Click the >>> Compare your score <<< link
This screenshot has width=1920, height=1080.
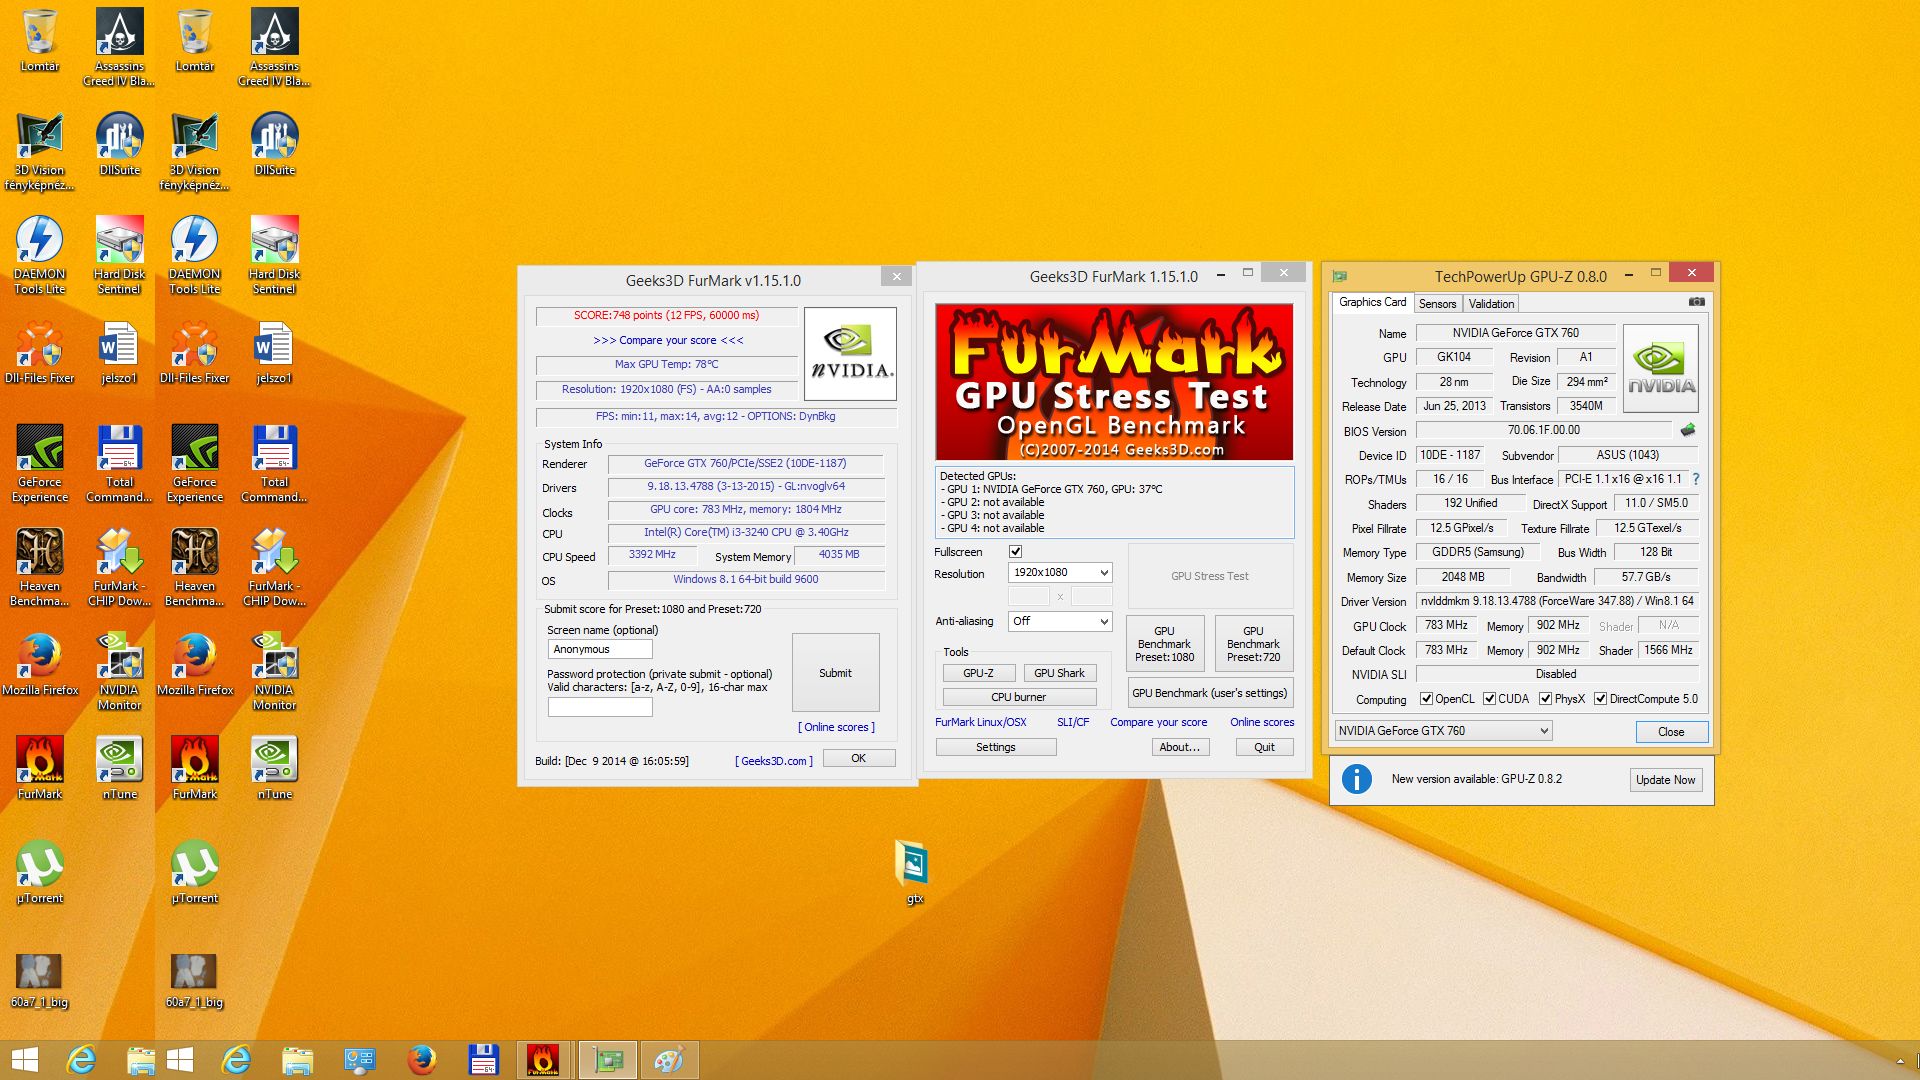[x=668, y=340]
